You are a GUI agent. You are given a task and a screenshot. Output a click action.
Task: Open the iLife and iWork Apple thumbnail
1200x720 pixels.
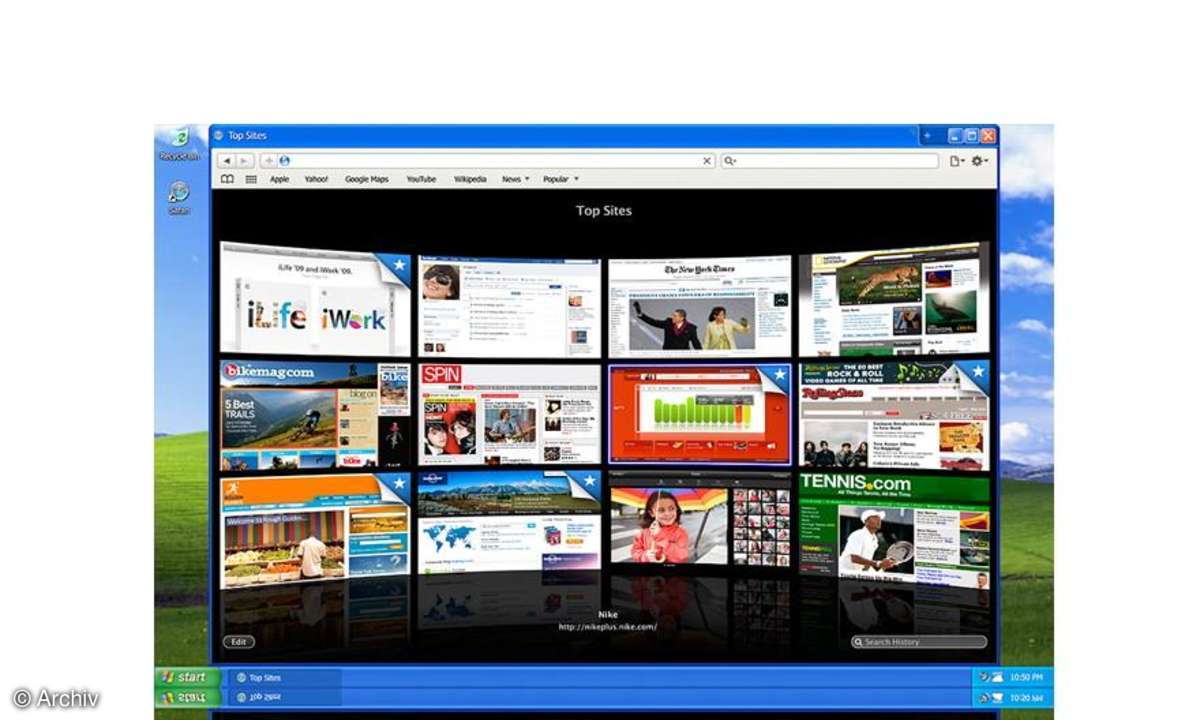315,298
